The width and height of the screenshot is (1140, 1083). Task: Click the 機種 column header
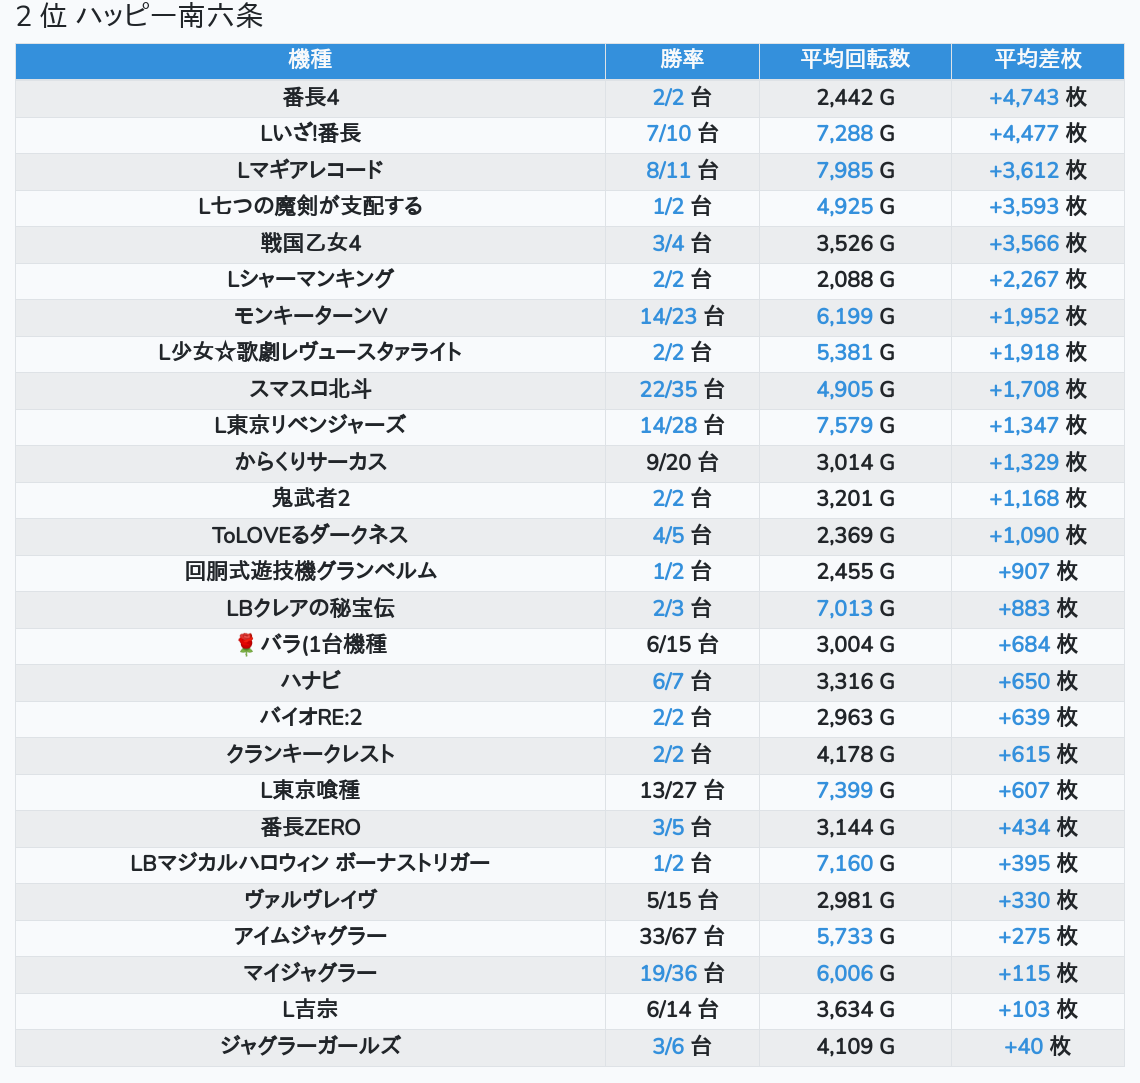310,60
